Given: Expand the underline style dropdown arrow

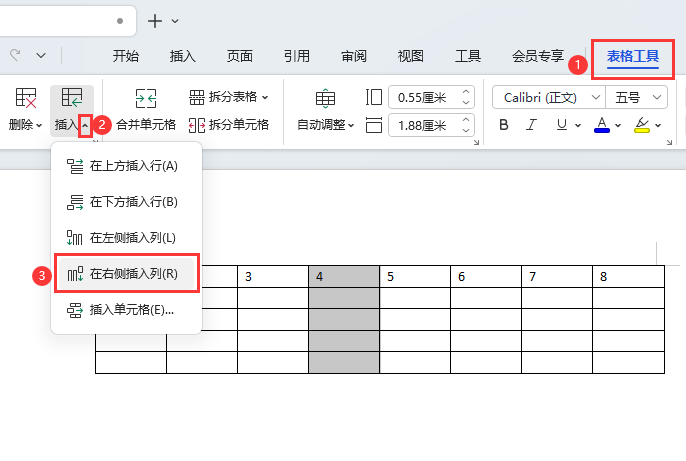Looking at the screenshot, I should tap(578, 126).
